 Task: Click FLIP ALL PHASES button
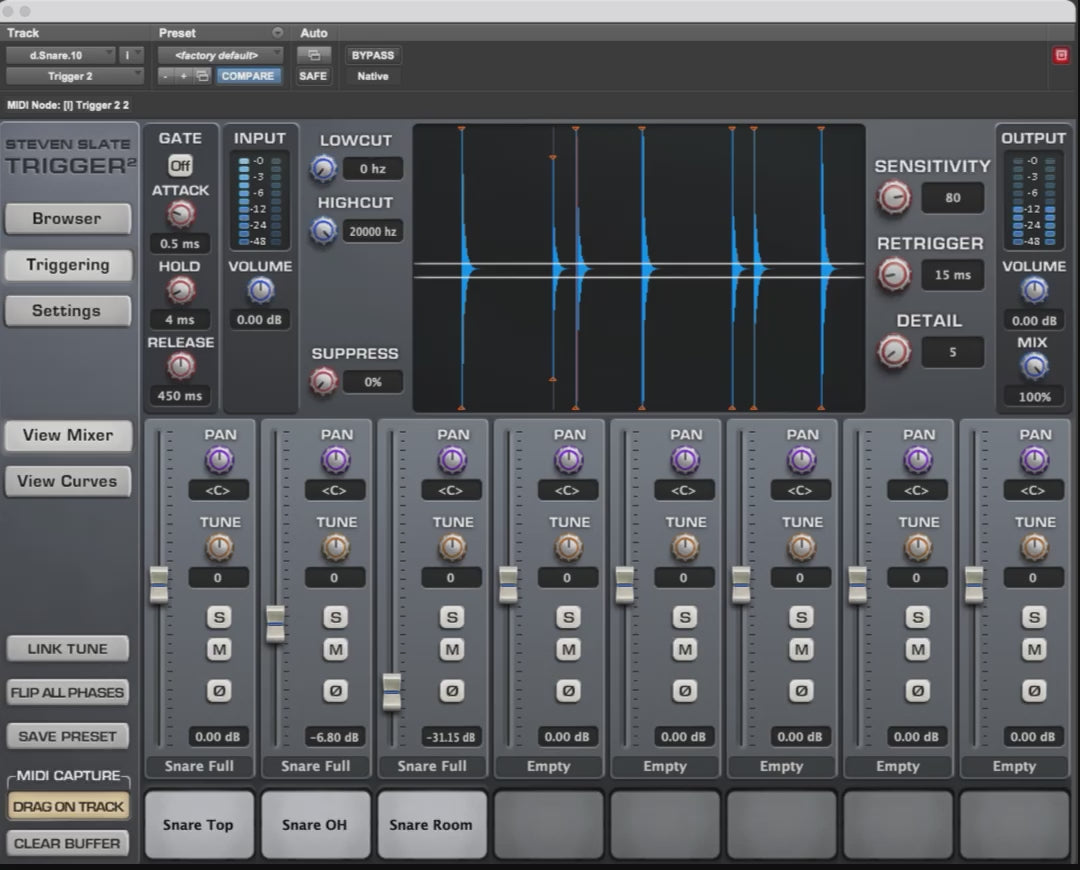coord(68,692)
